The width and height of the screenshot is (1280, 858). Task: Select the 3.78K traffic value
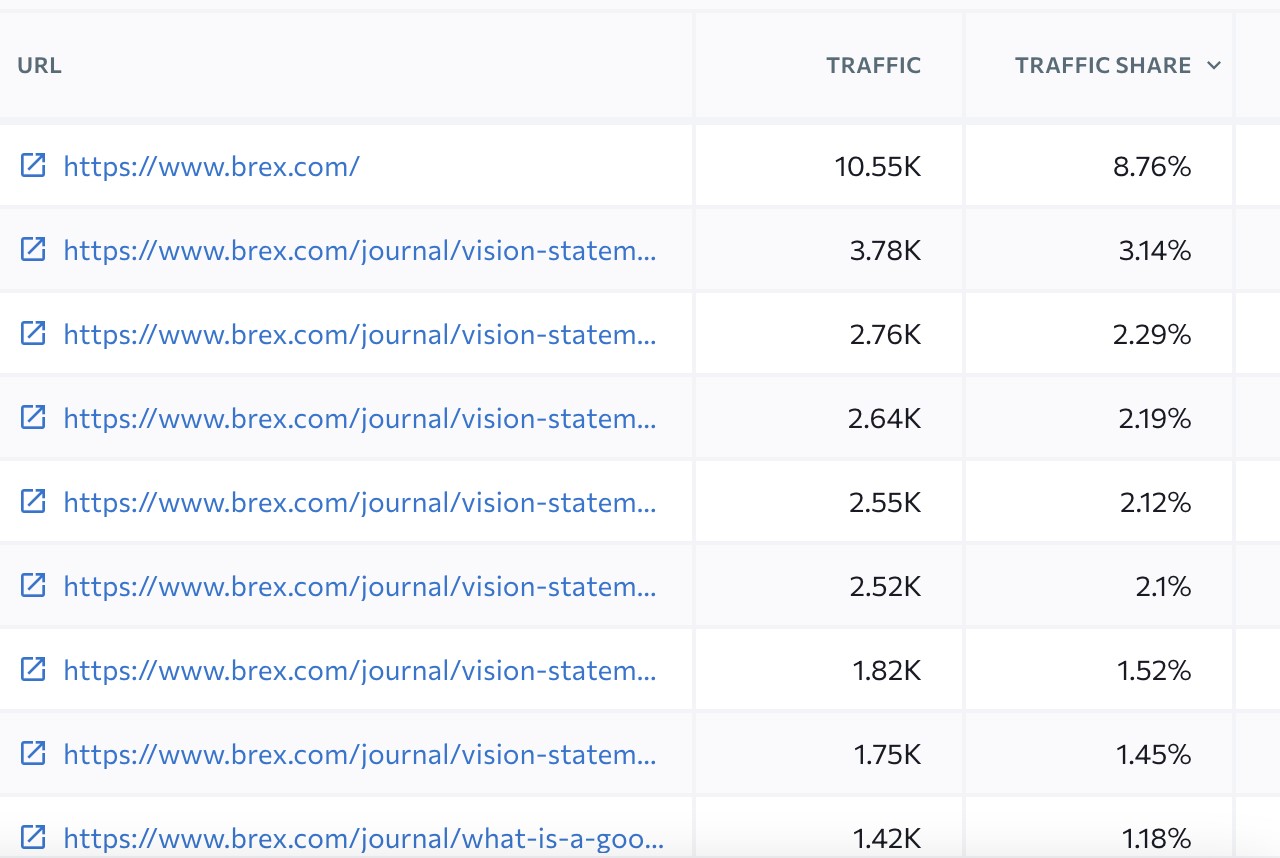[885, 250]
